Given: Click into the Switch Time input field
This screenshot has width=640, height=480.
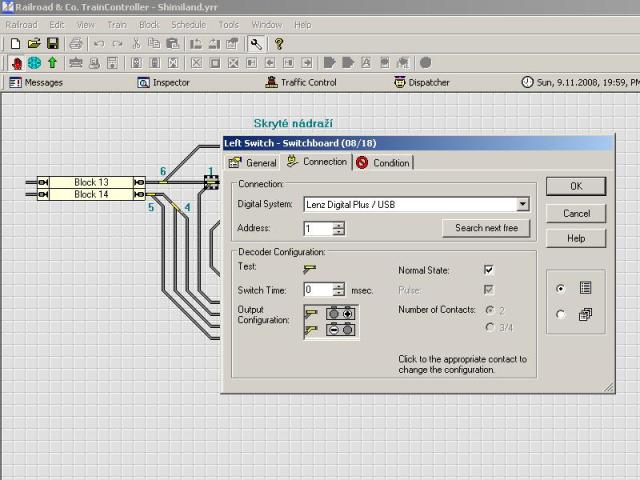Looking at the screenshot, I should 318,290.
